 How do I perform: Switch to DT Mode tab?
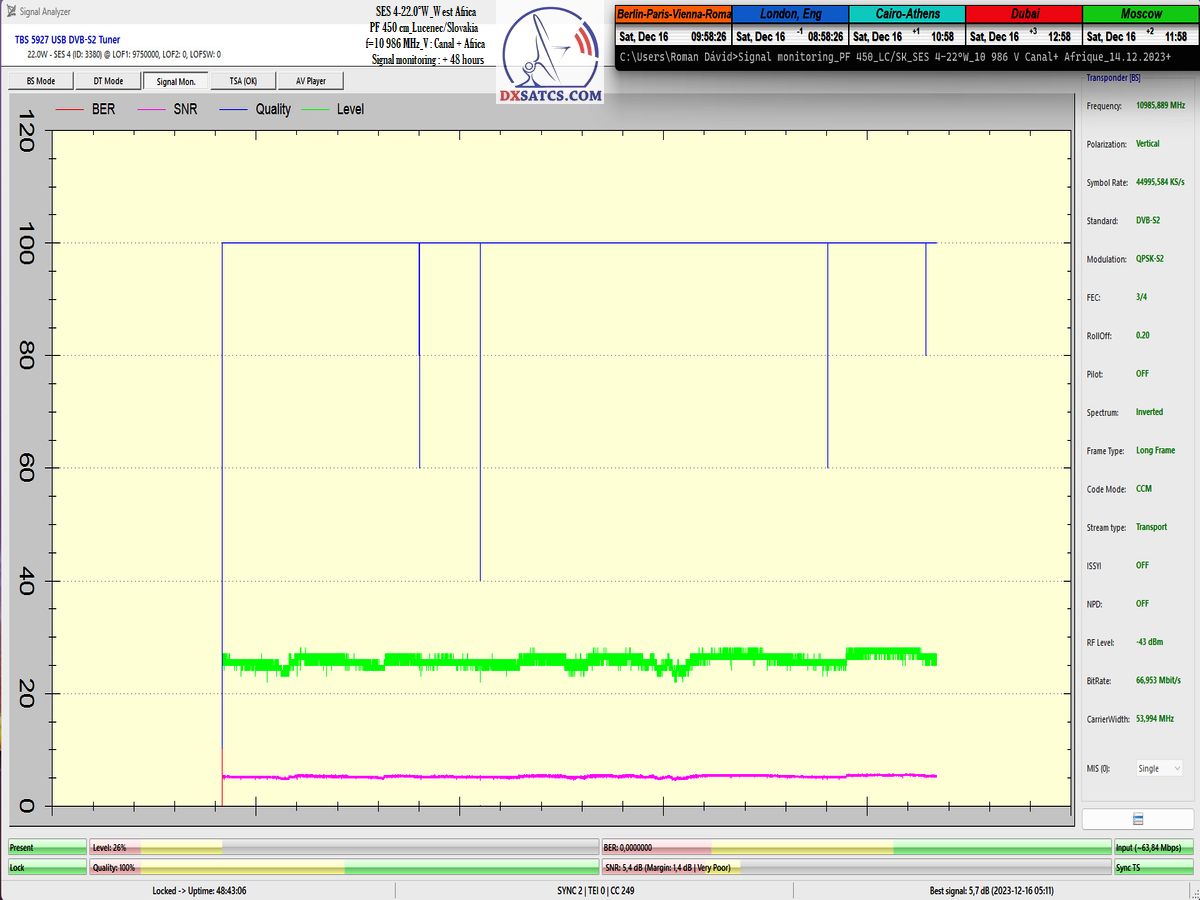[107, 81]
